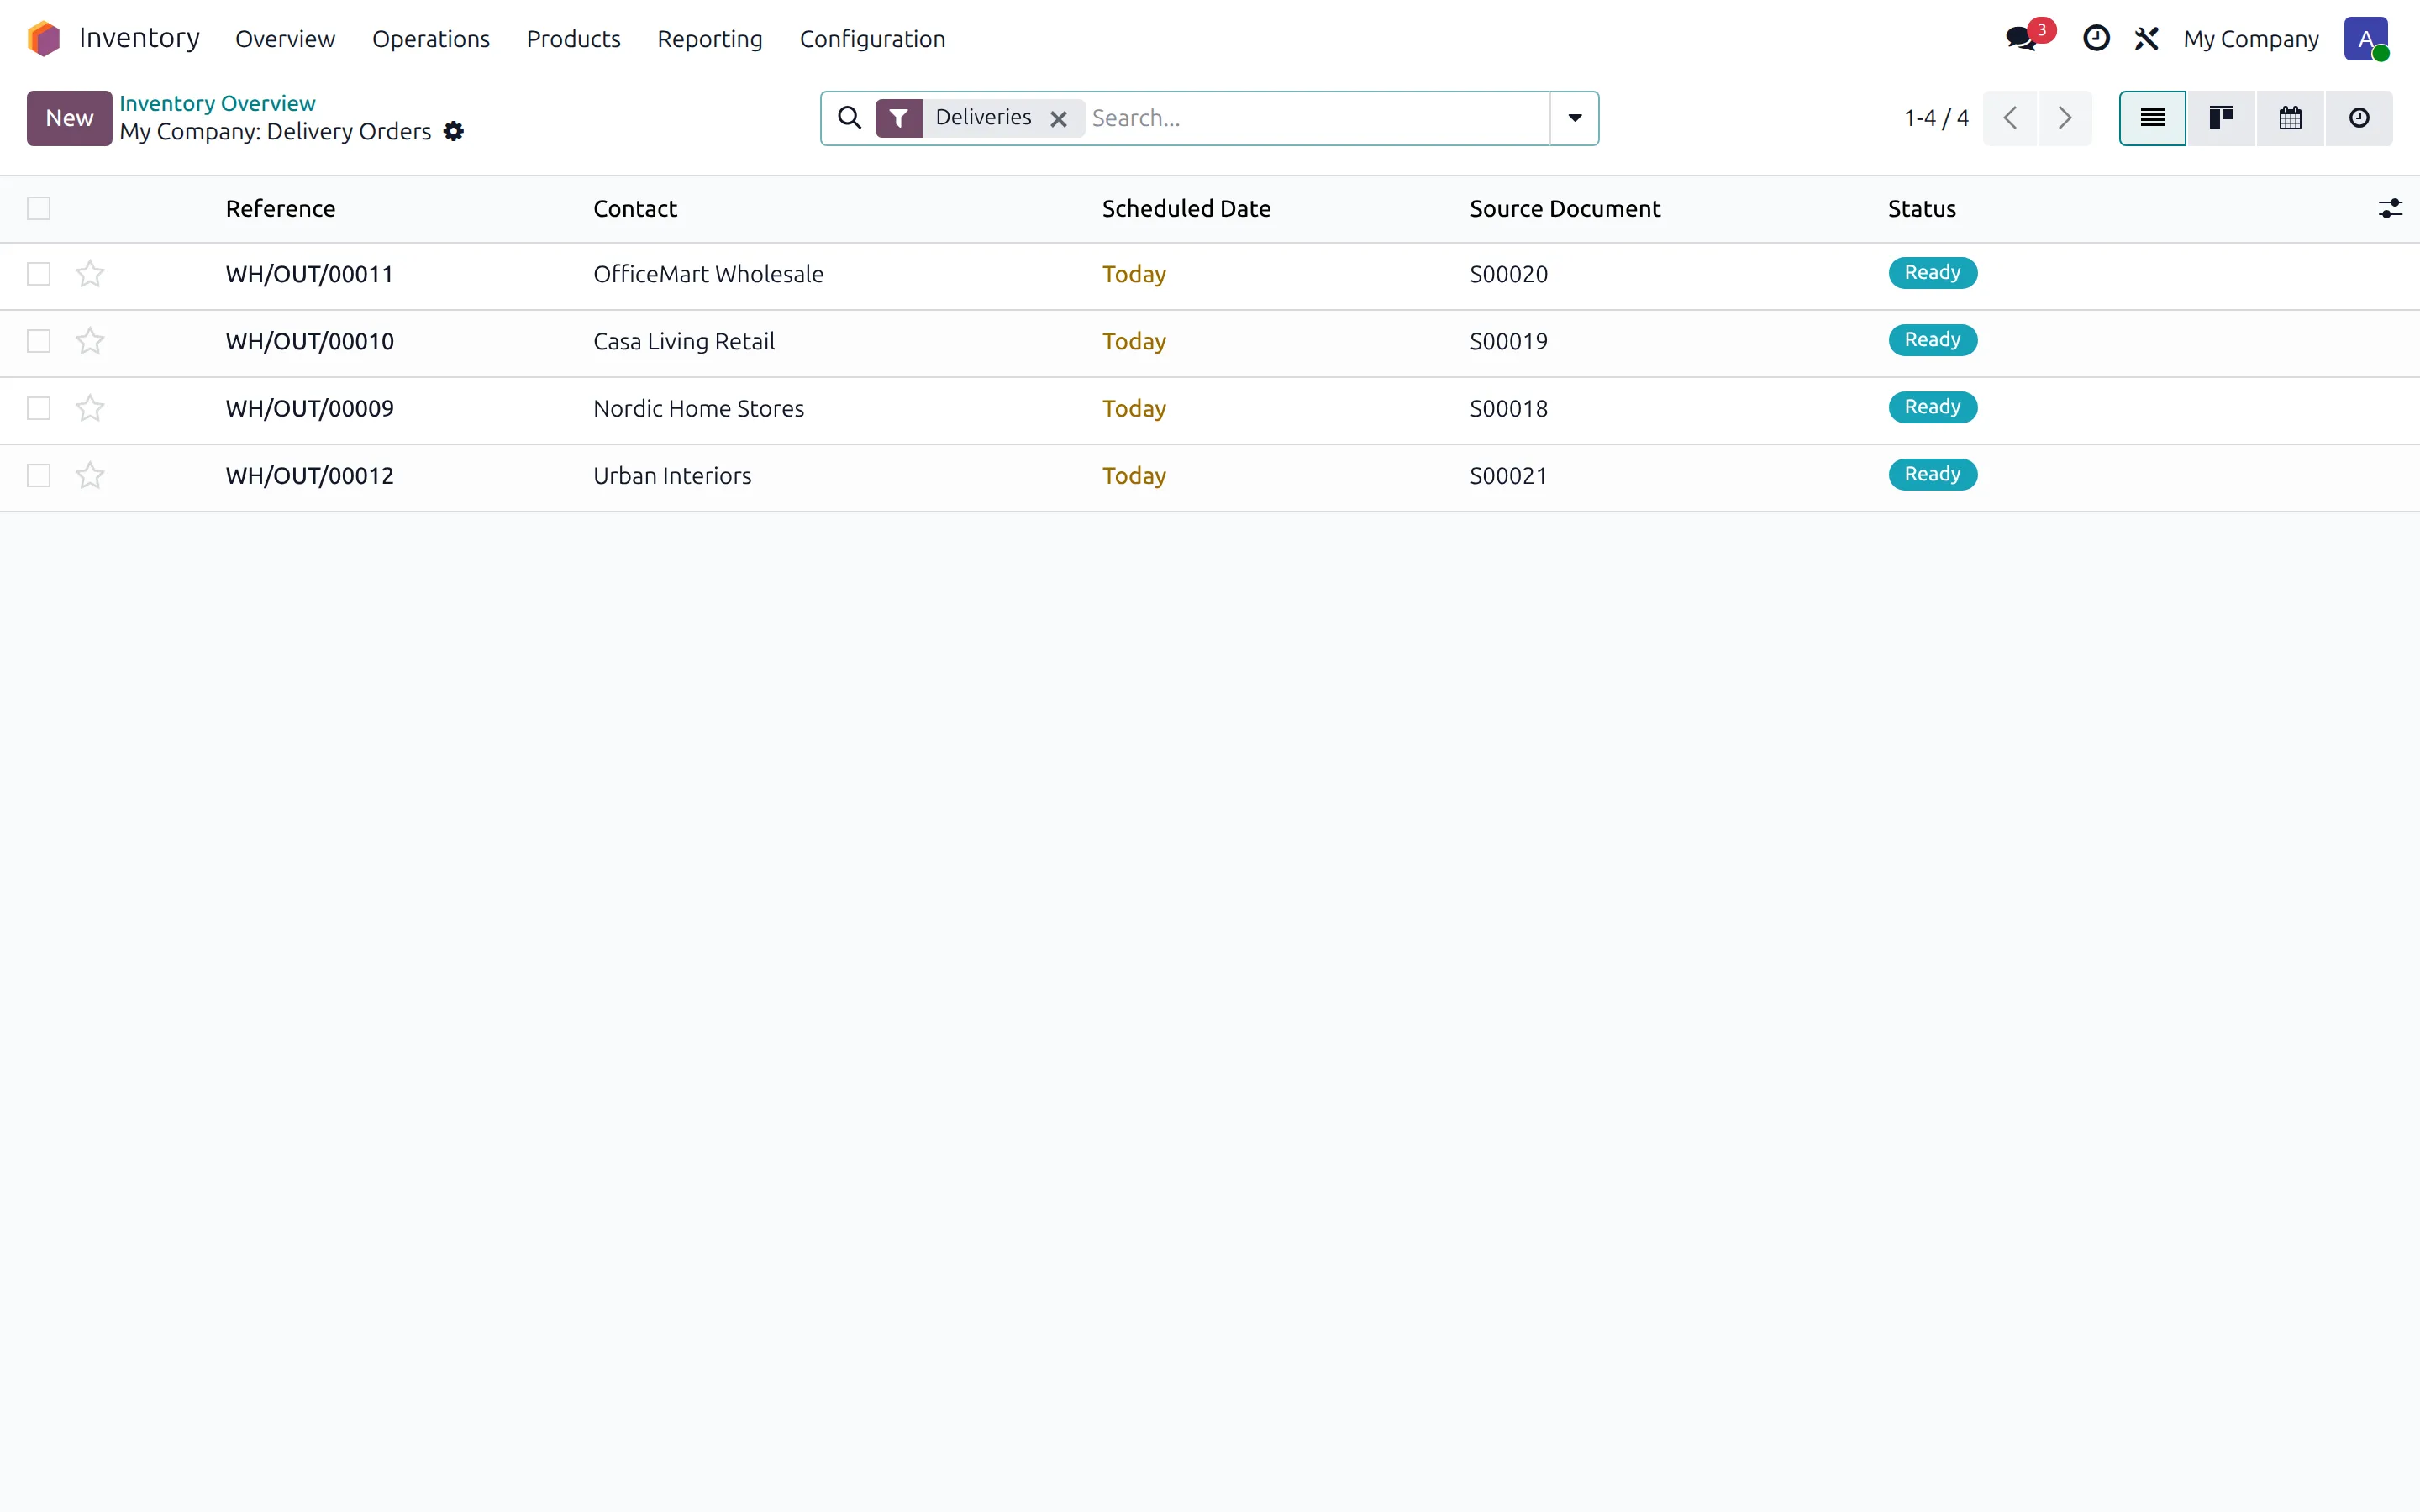Open delivery WH/OUT/00009
Screen dimensions: 2420x1512
[x=310, y=408]
